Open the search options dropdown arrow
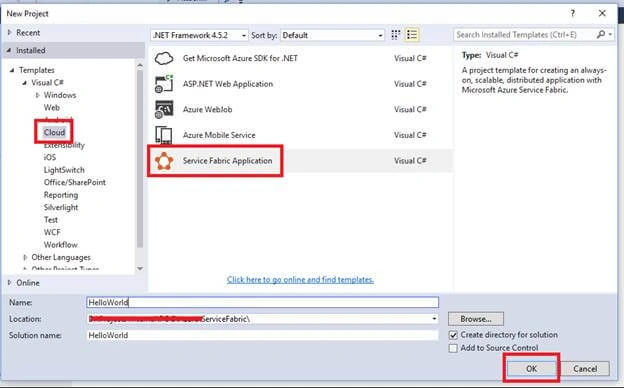Image resolution: width=624 pixels, height=388 pixels. coord(610,35)
